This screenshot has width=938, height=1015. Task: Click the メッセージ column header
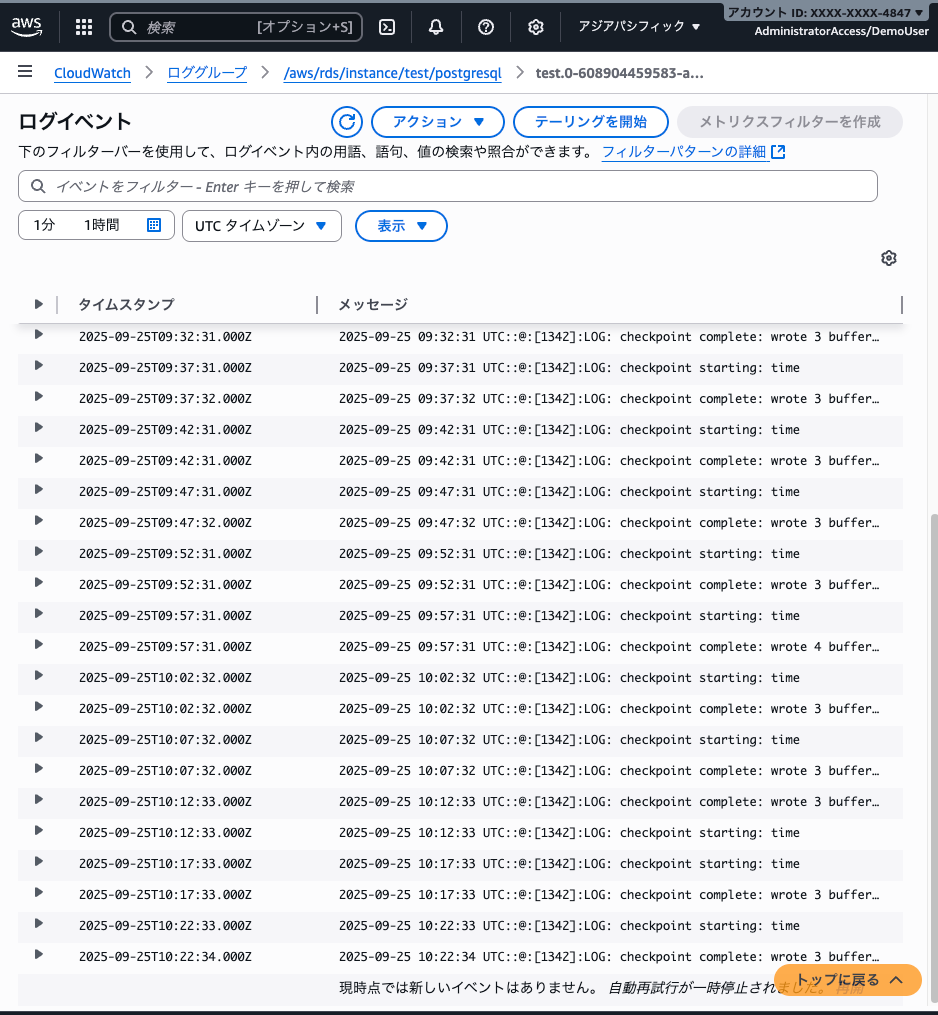coord(374,304)
